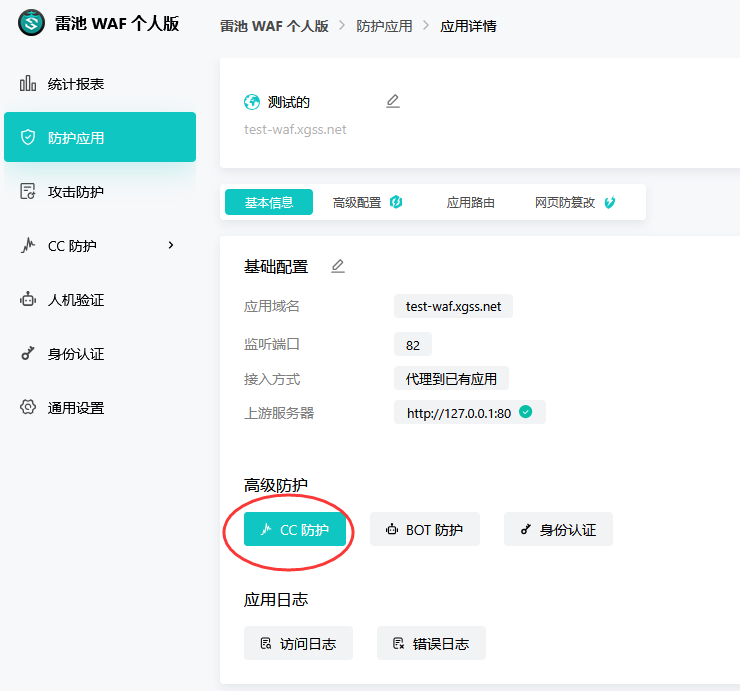Click 防护应用 in the breadcrumb
Image resolution: width=740 pixels, height=691 pixels.
pyautogui.click(x=384, y=26)
